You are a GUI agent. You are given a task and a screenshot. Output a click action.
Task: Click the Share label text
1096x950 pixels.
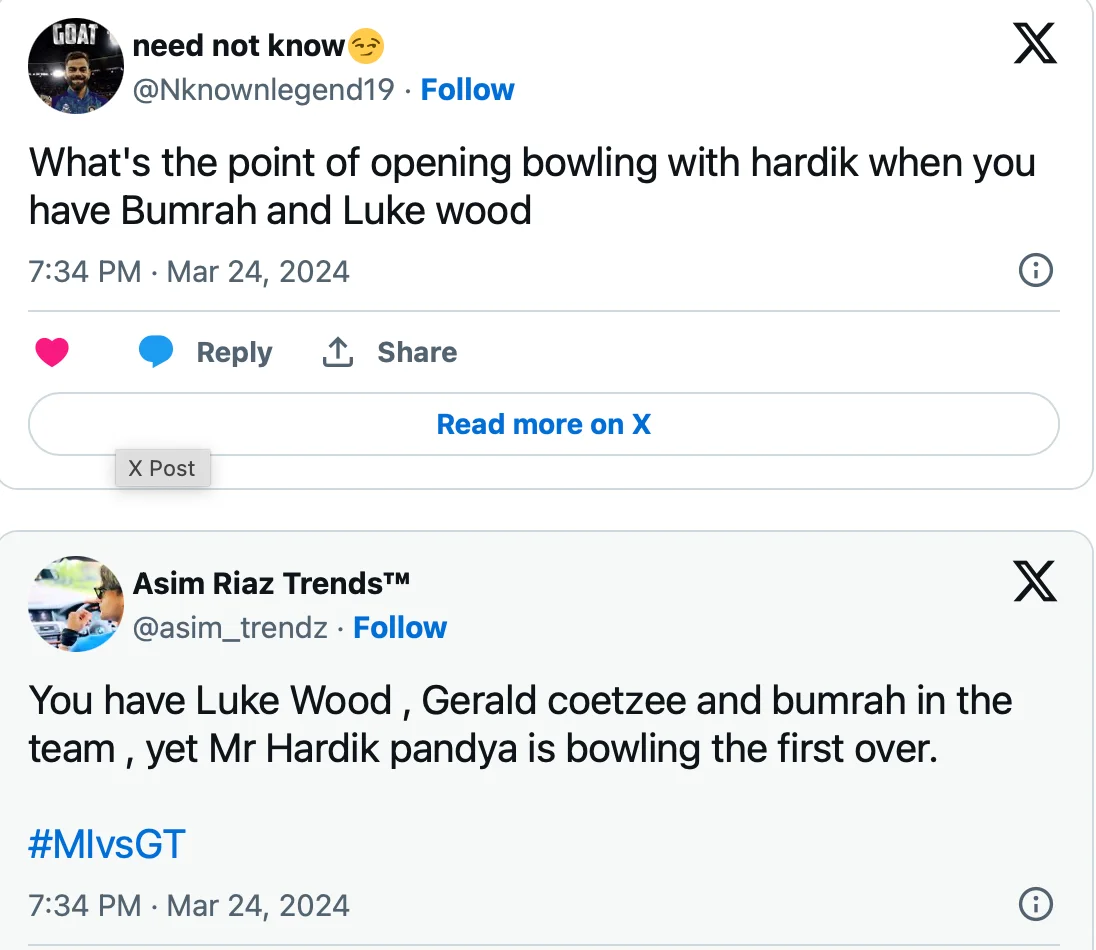pos(417,352)
